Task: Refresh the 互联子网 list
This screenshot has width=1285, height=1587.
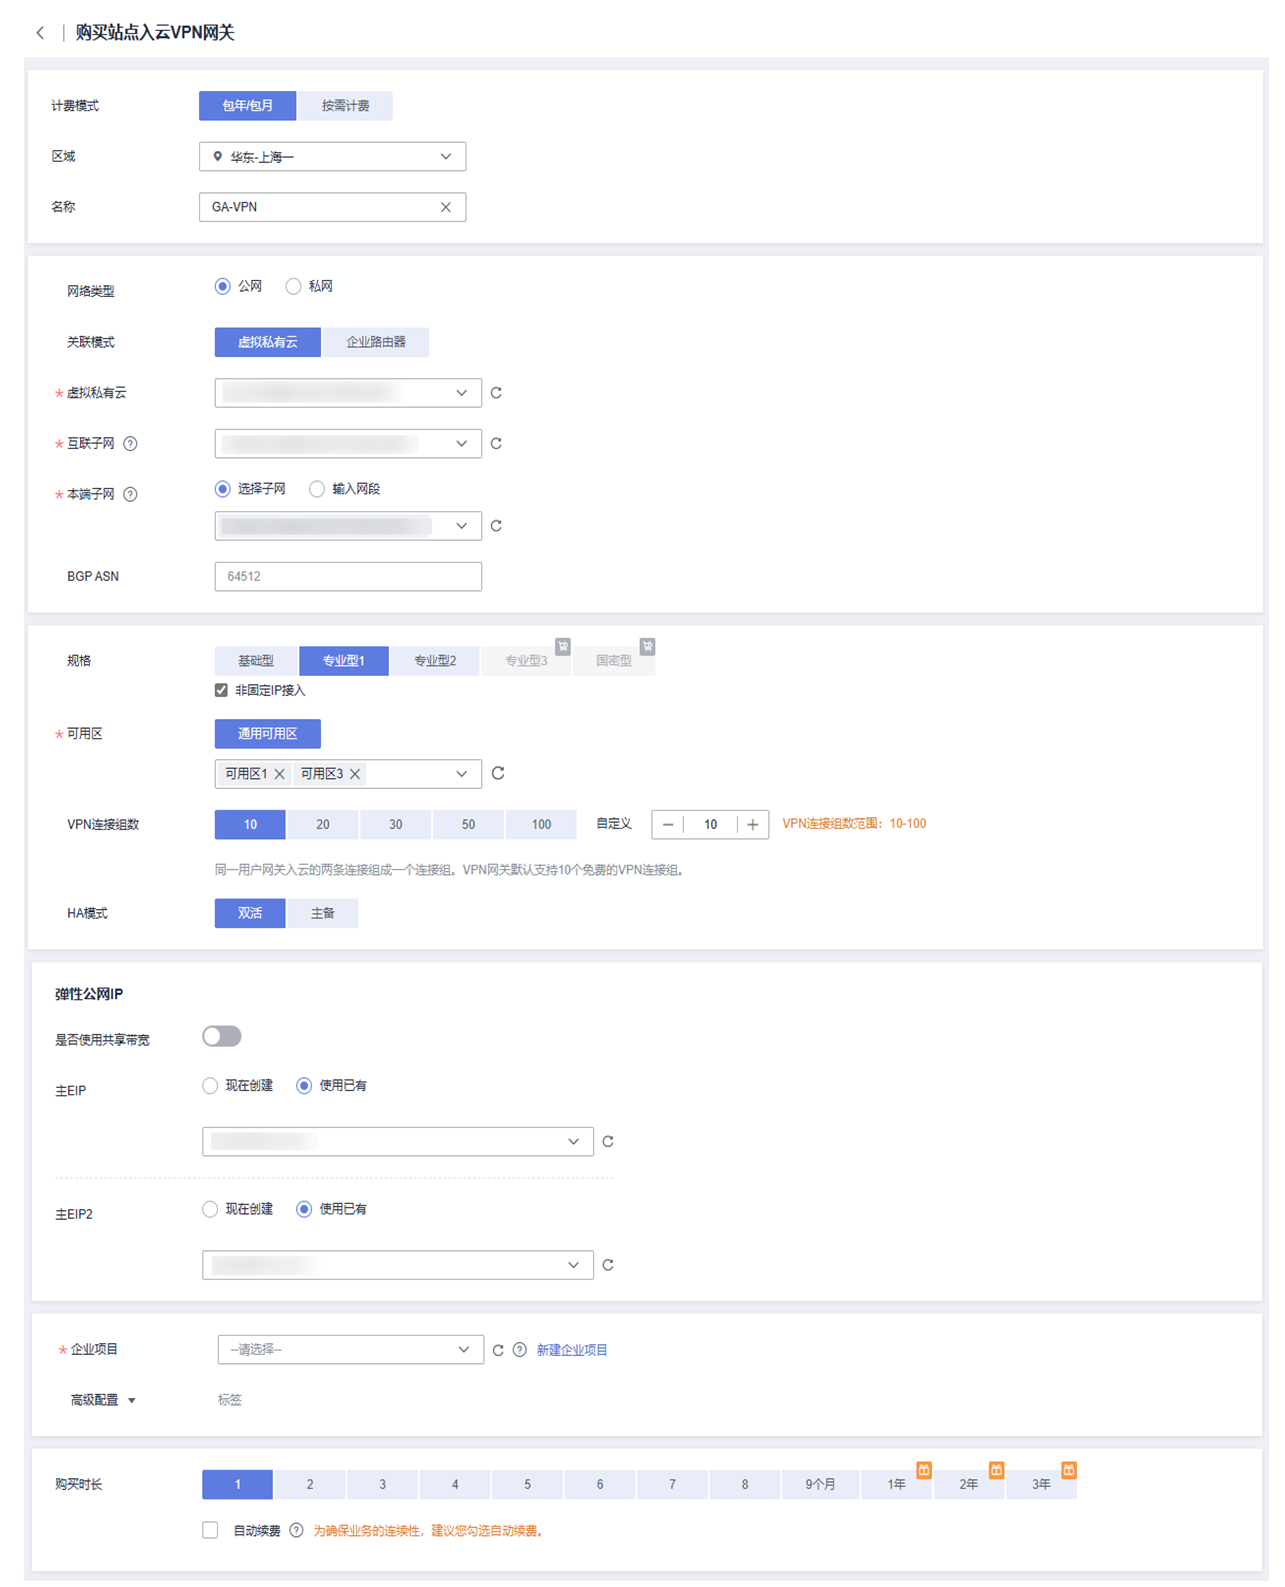Action: coord(496,443)
